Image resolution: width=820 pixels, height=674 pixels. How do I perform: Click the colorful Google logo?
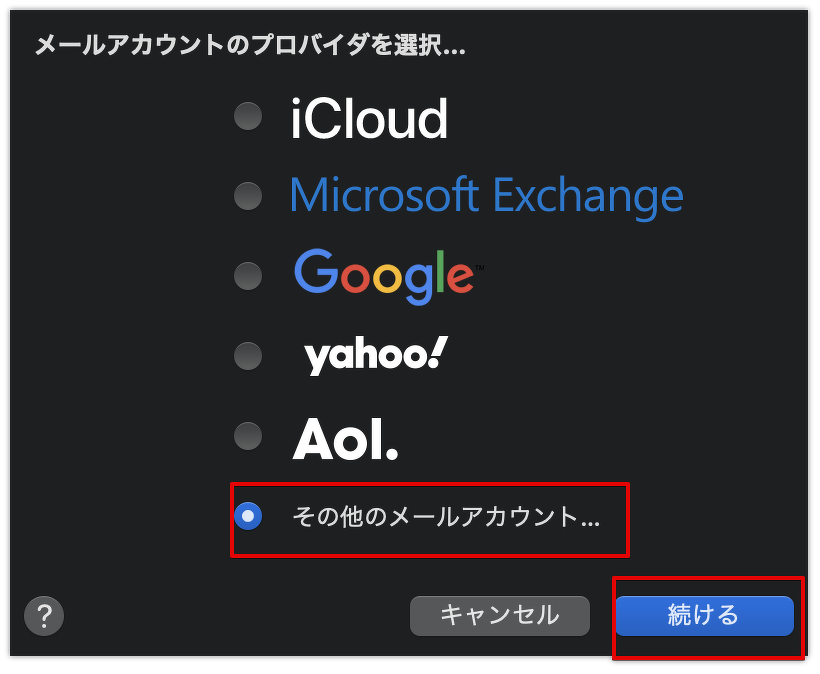(x=383, y=275)
